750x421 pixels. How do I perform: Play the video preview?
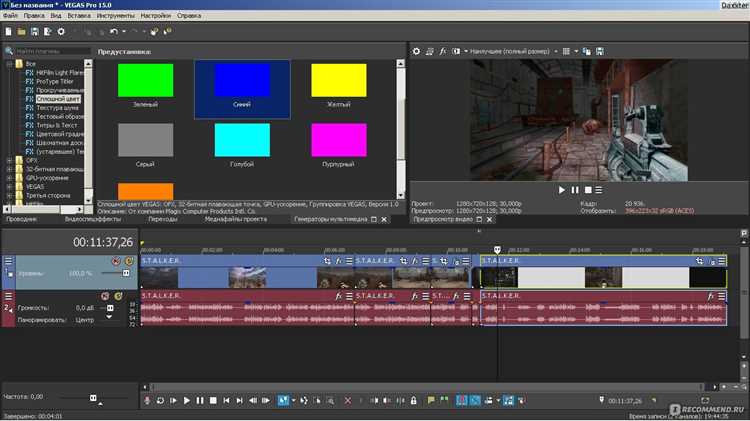coord(562,190)
